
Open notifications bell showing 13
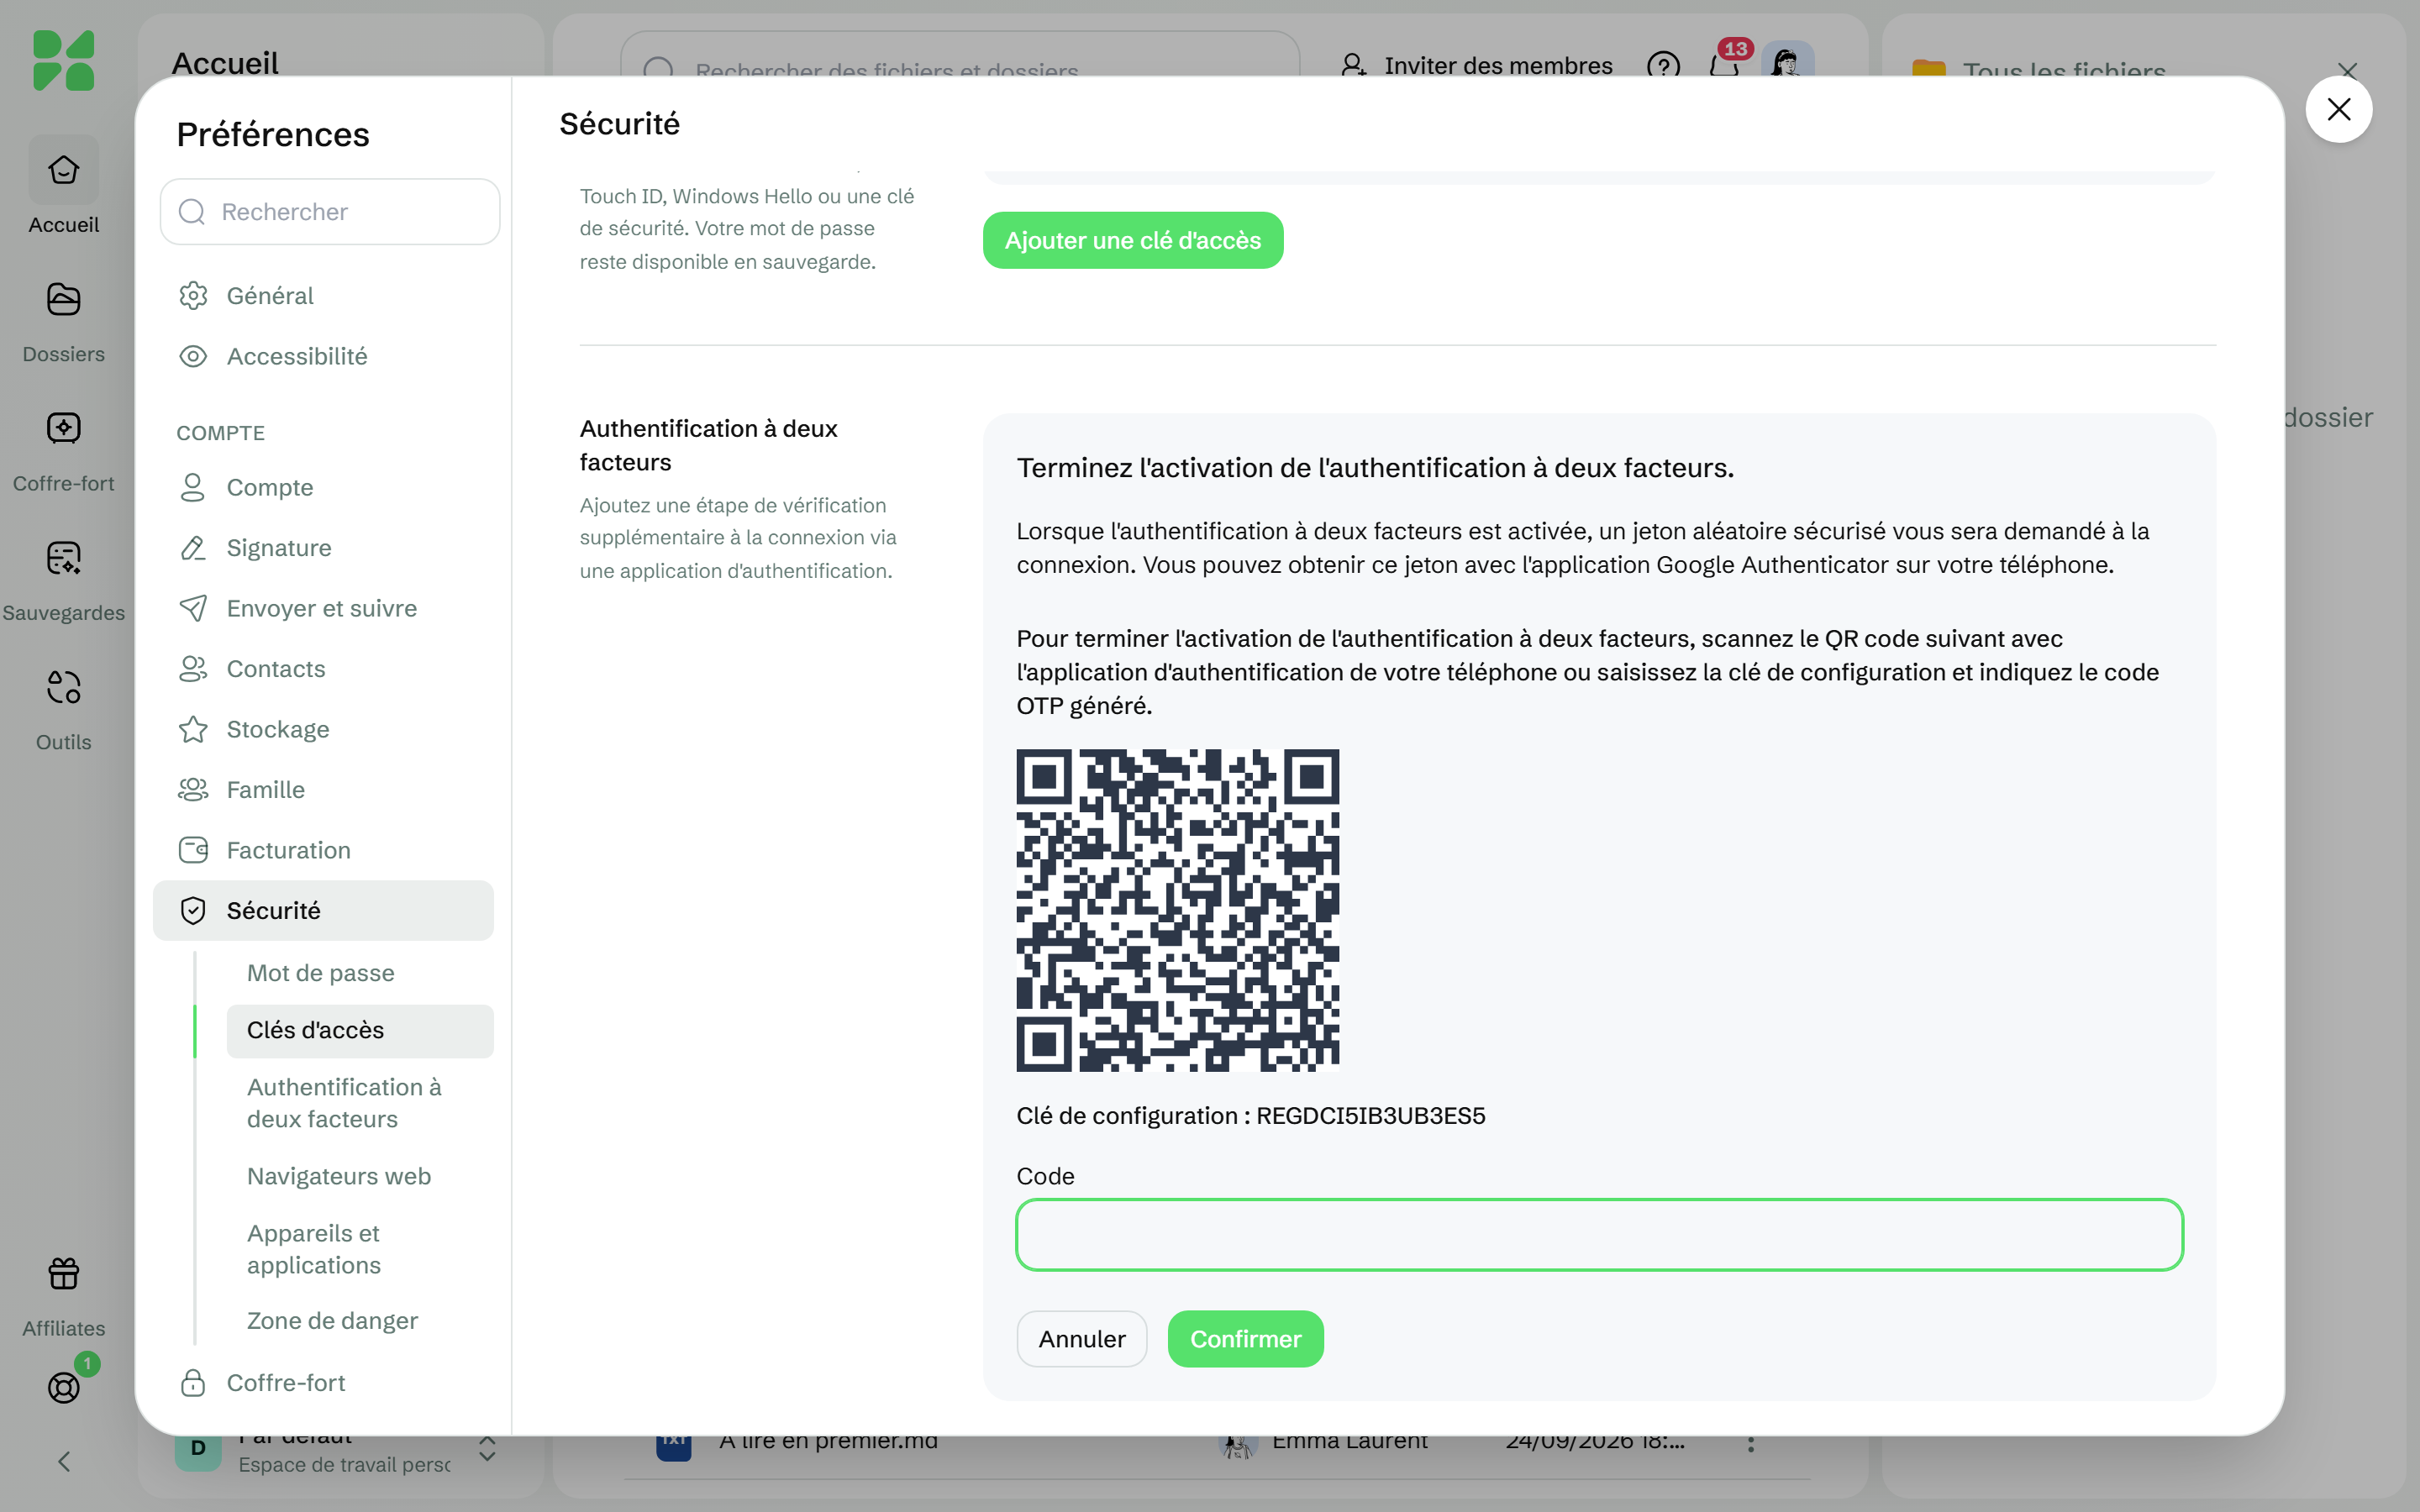point(1724,66)
